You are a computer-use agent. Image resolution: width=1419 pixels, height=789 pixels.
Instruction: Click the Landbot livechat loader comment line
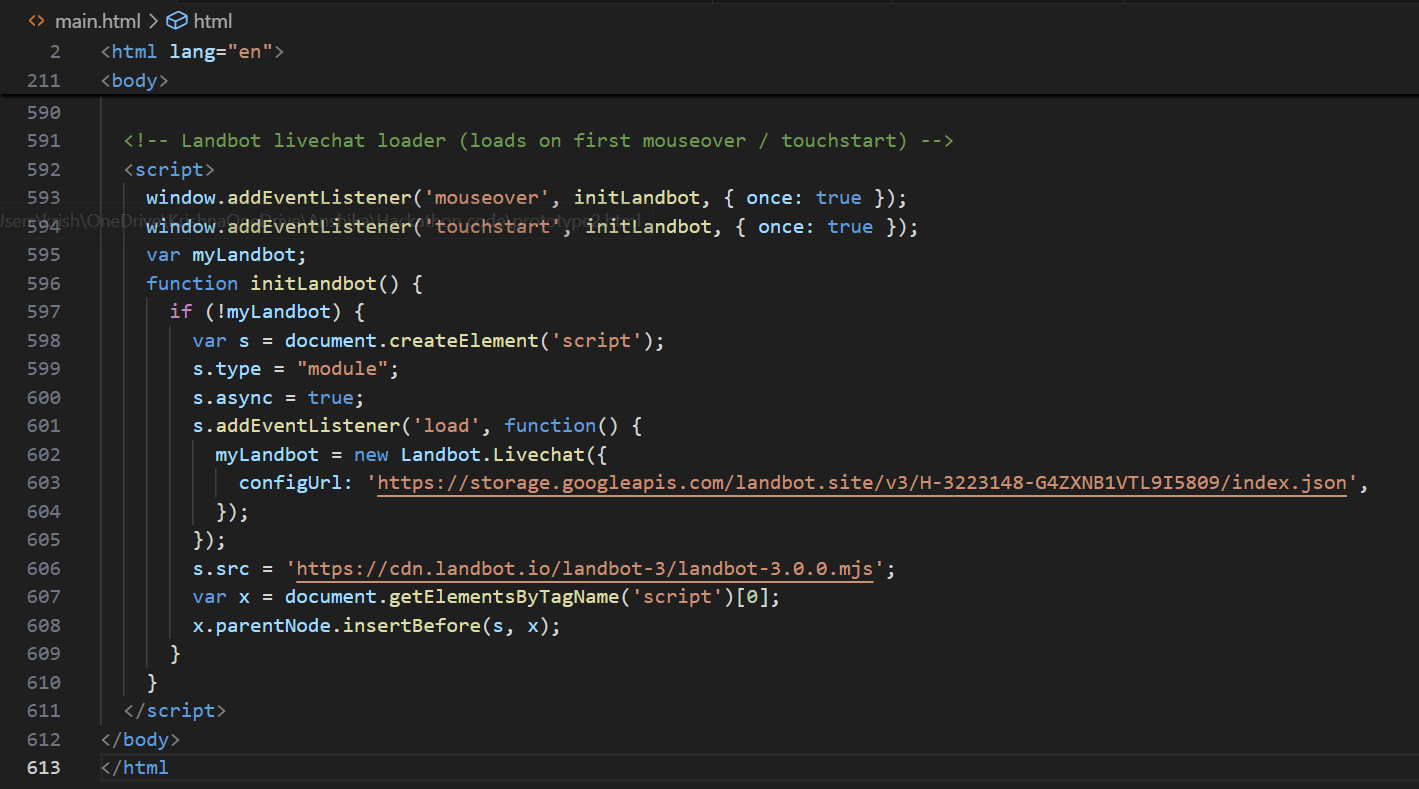(538, 141)
